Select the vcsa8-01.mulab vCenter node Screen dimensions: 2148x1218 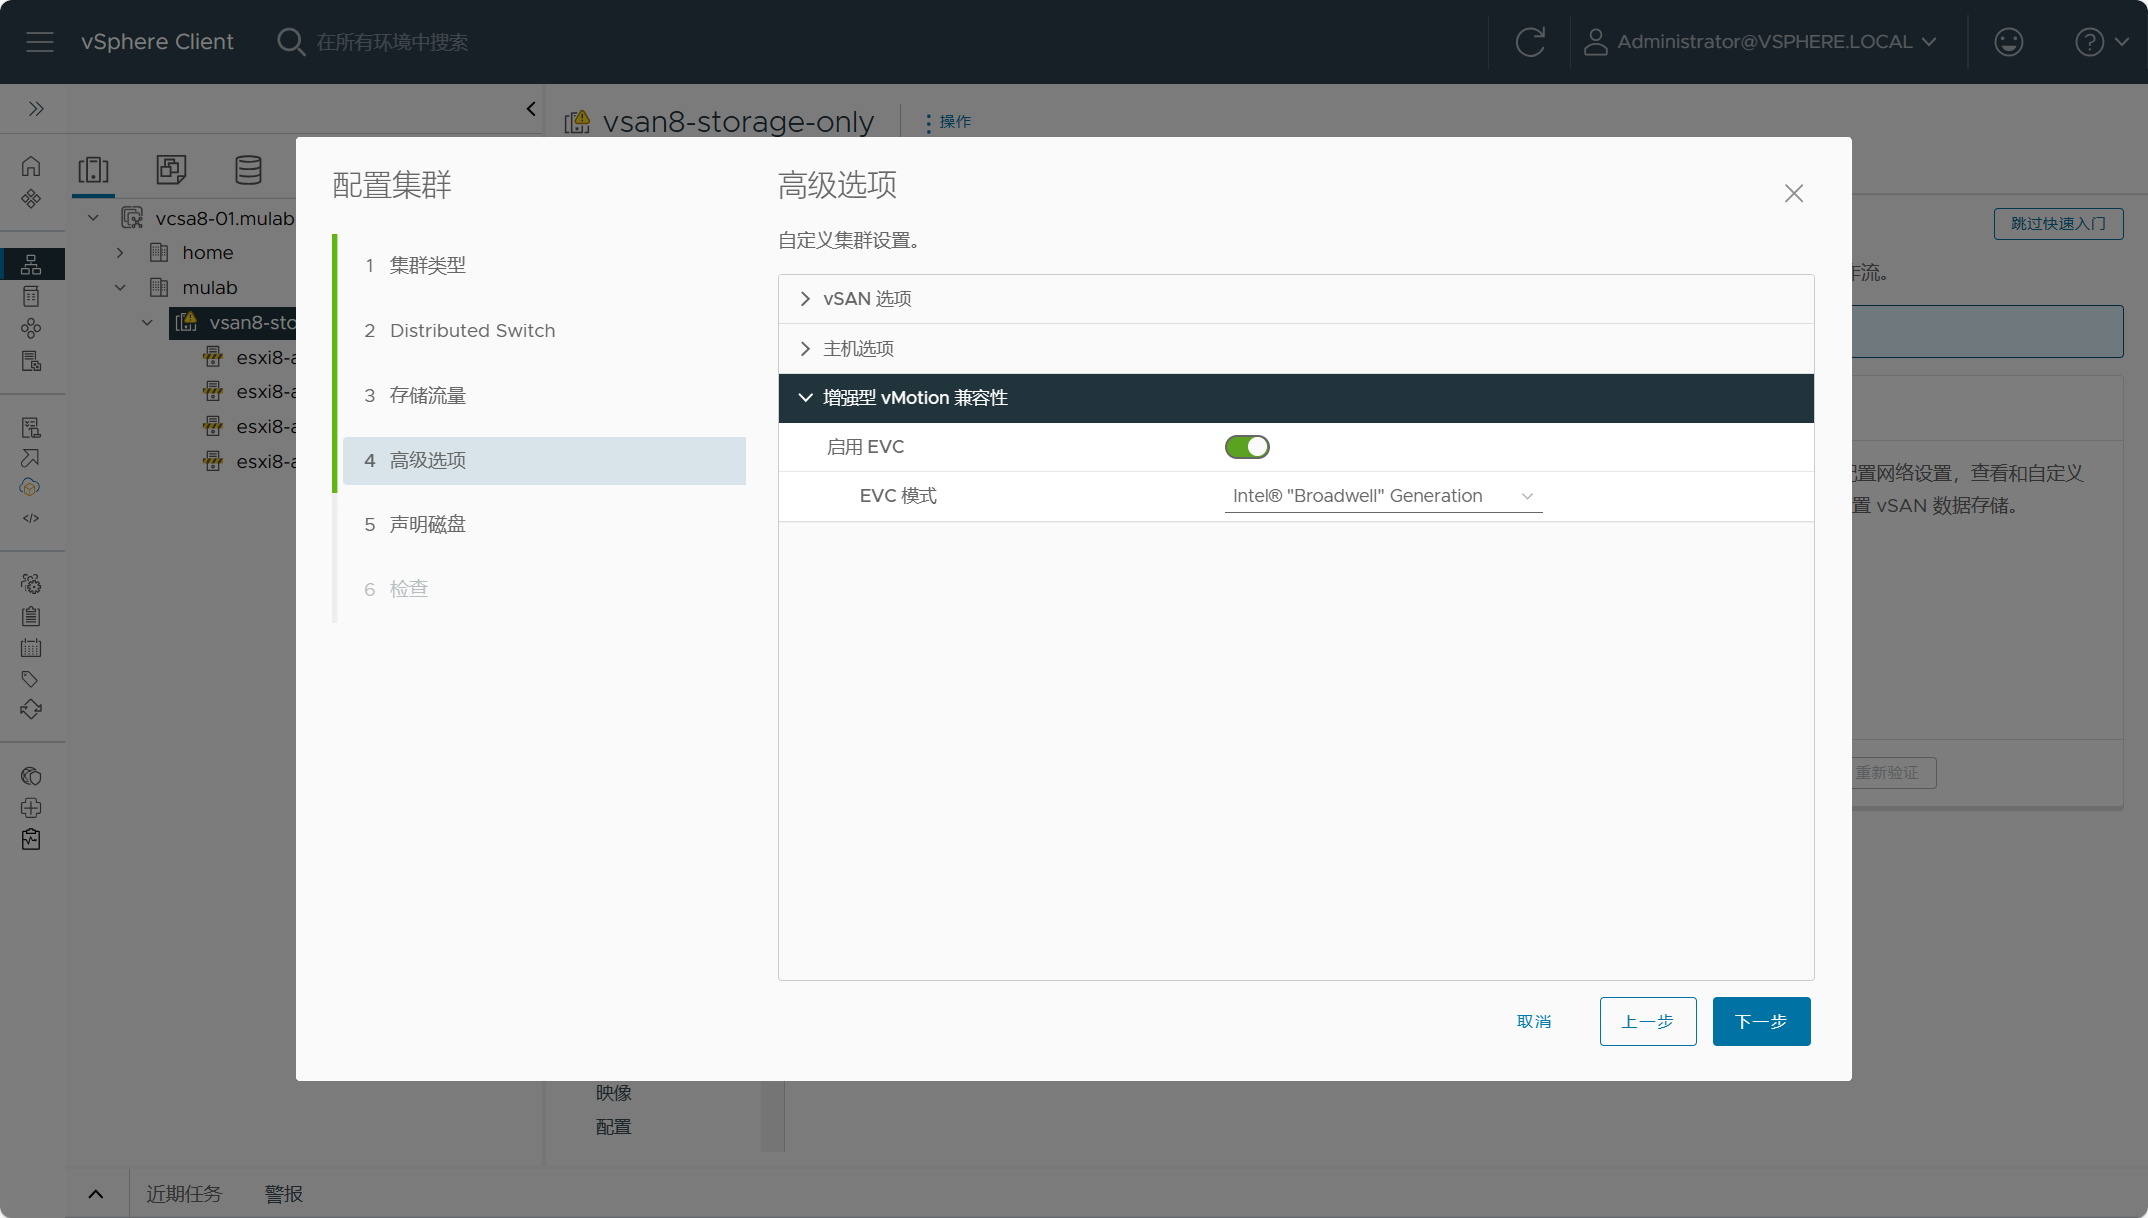tap(225, 218)
